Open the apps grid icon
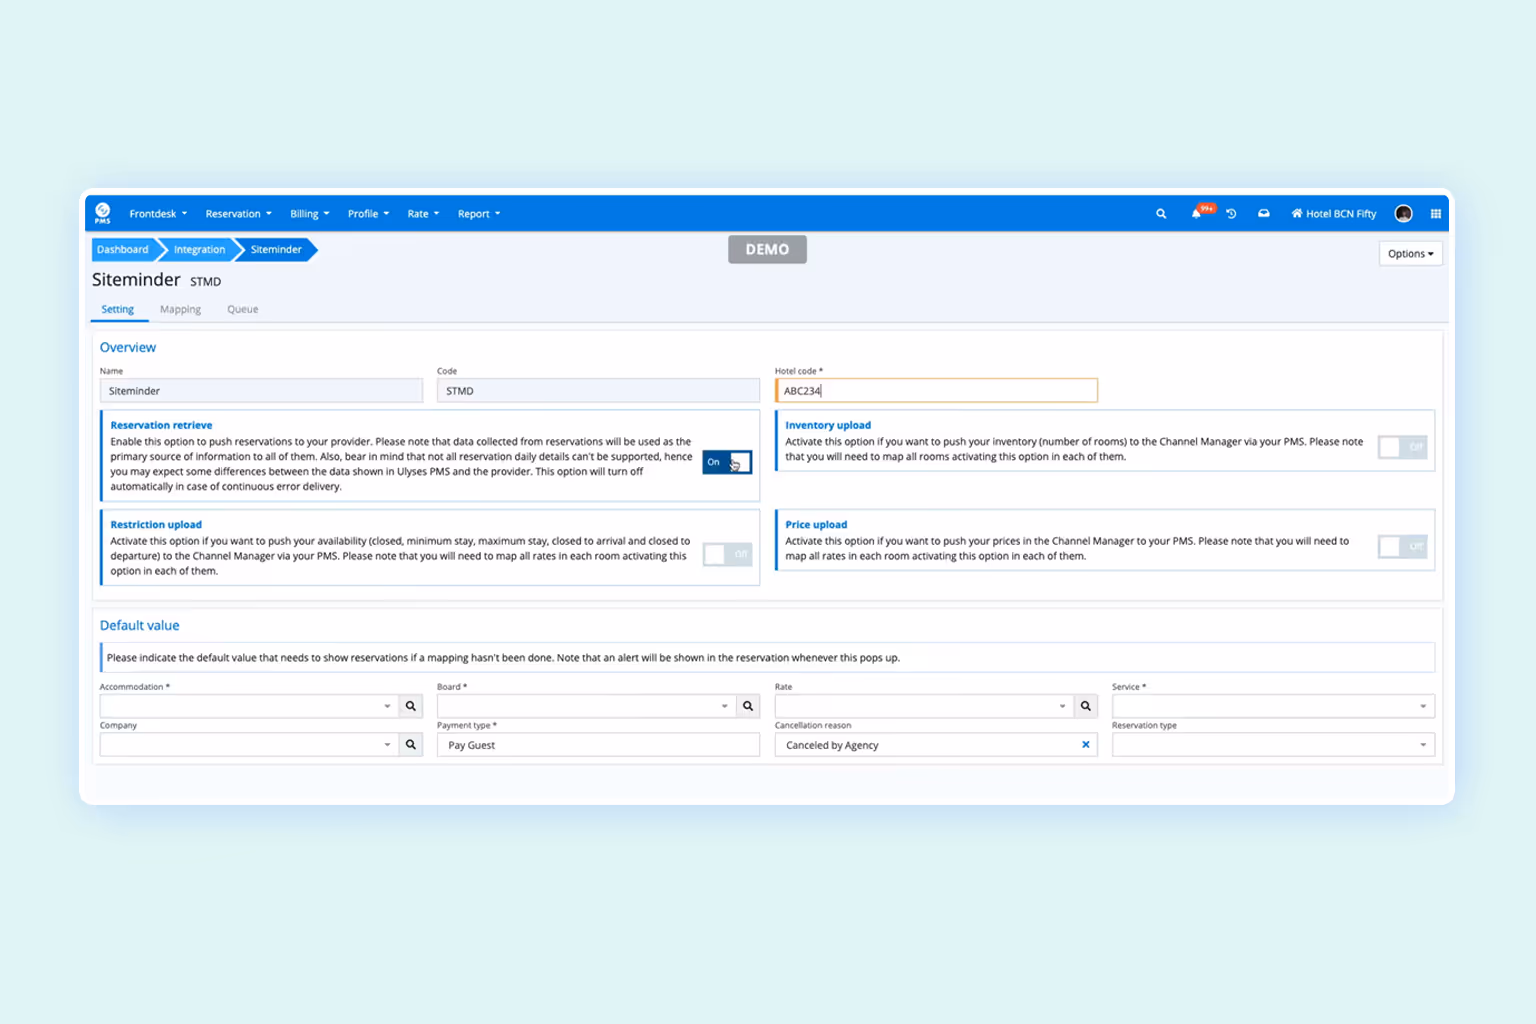1536x1024 pixels. click(1436, 214)
